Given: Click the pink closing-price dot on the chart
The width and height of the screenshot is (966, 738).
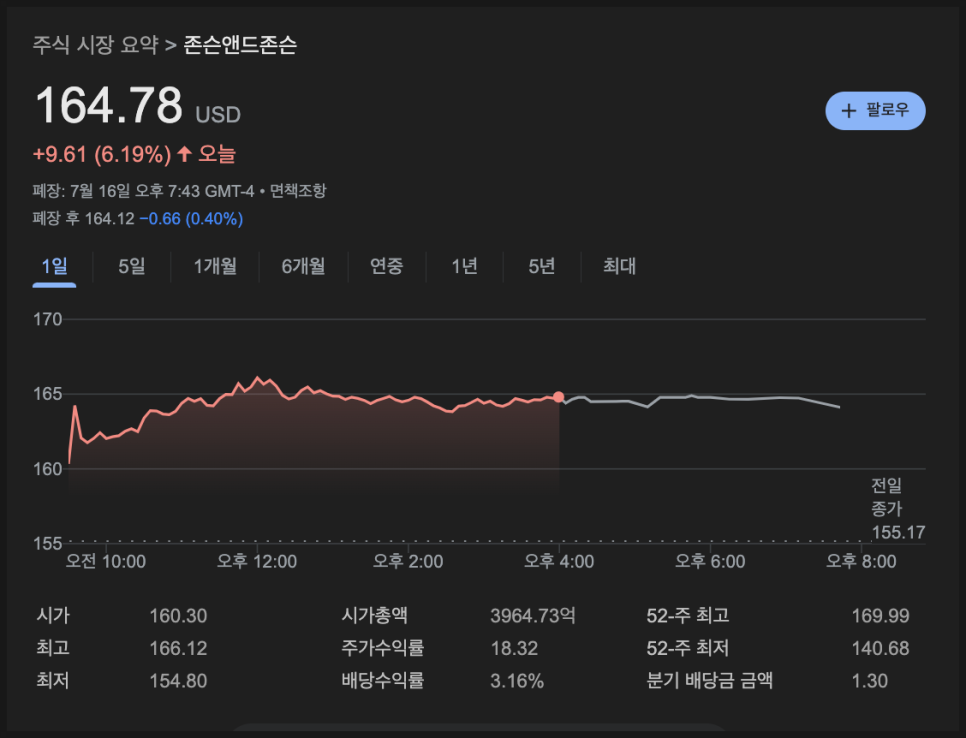Looking at the screenshot, I should tap(558, 397).
